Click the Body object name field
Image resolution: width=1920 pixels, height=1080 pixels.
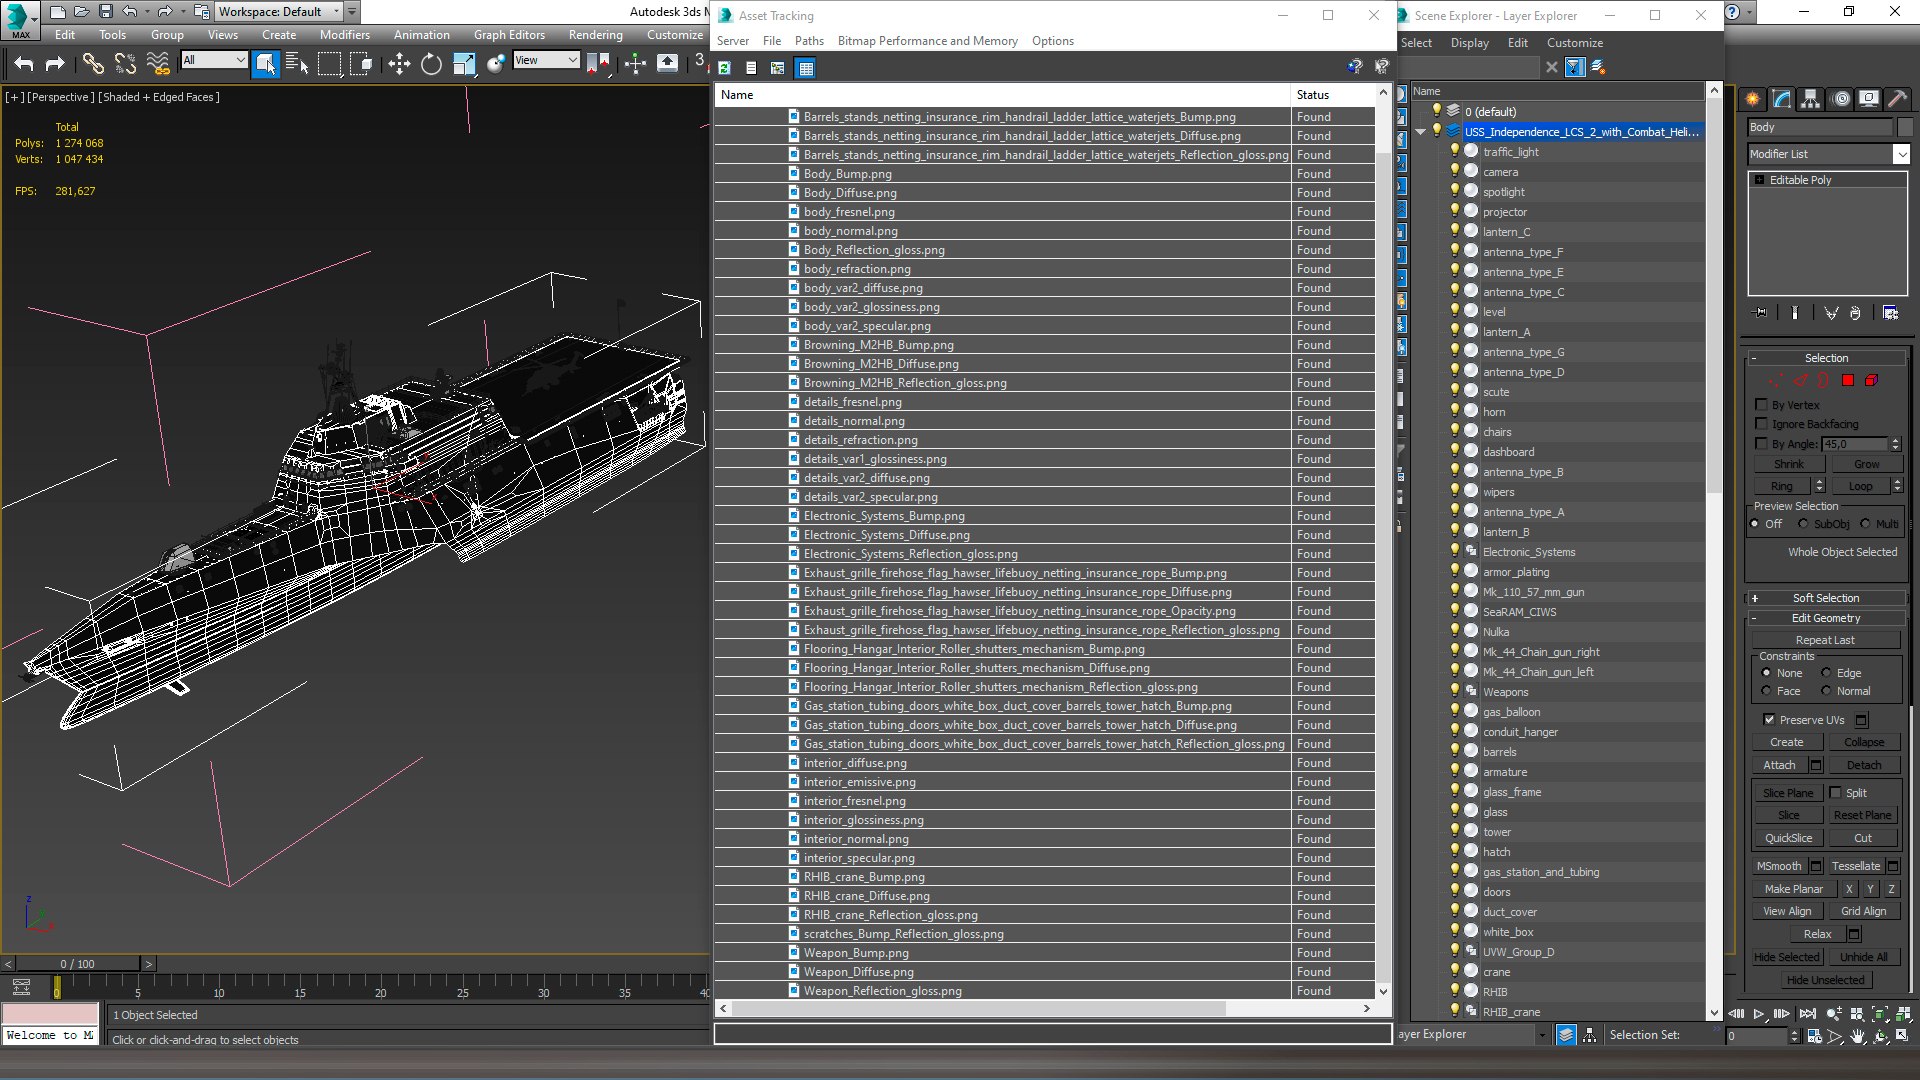click(x=1820, y=127)
